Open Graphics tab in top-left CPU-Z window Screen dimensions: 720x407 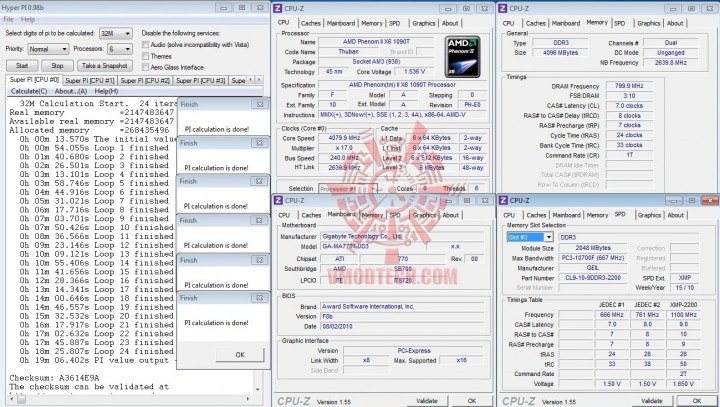423,23
